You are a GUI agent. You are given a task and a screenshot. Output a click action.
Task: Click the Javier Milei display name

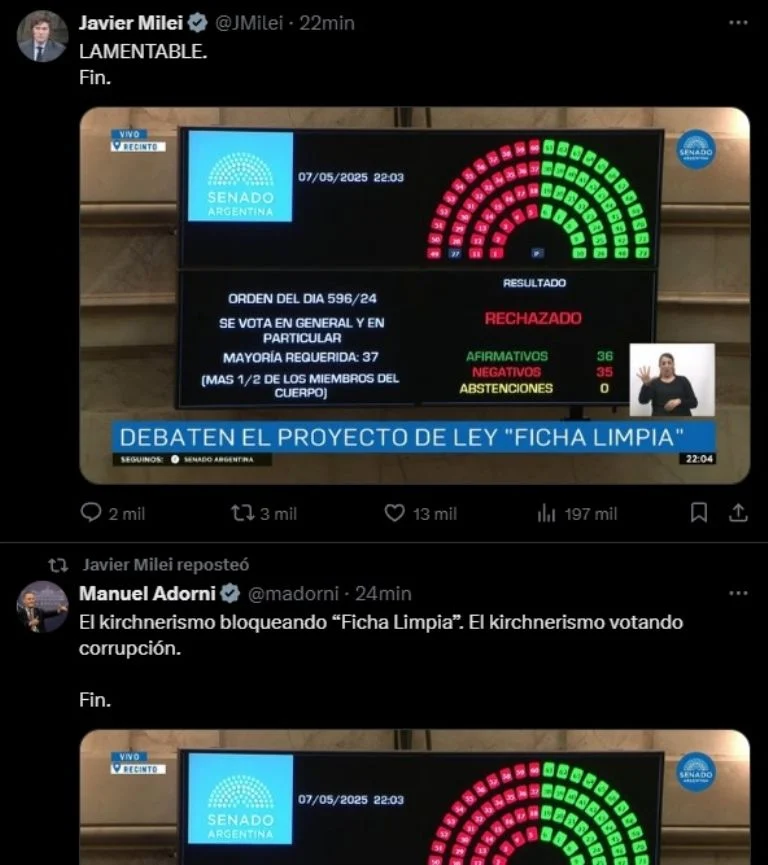(131, 23)
